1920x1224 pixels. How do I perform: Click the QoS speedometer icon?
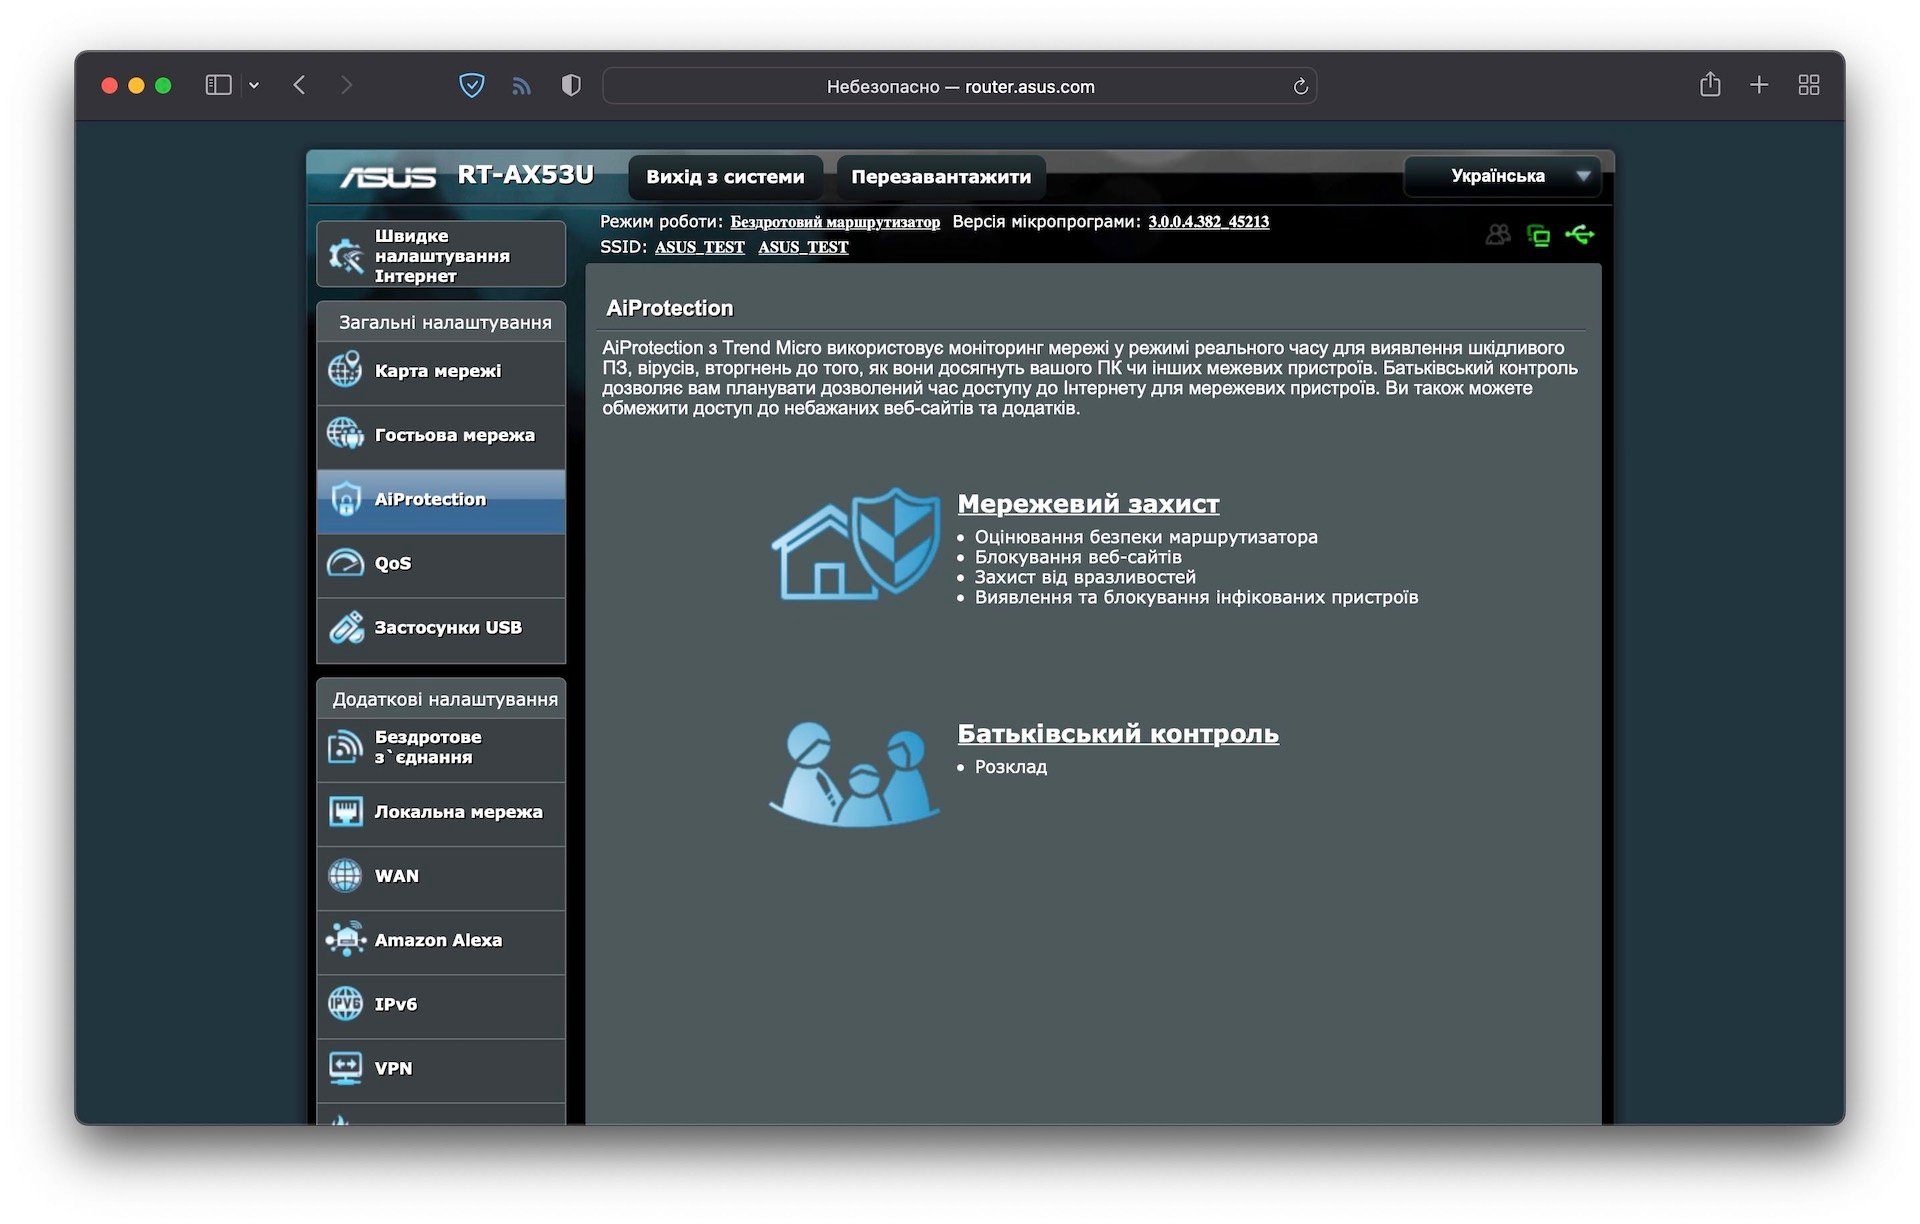click(x=345, y=563)
